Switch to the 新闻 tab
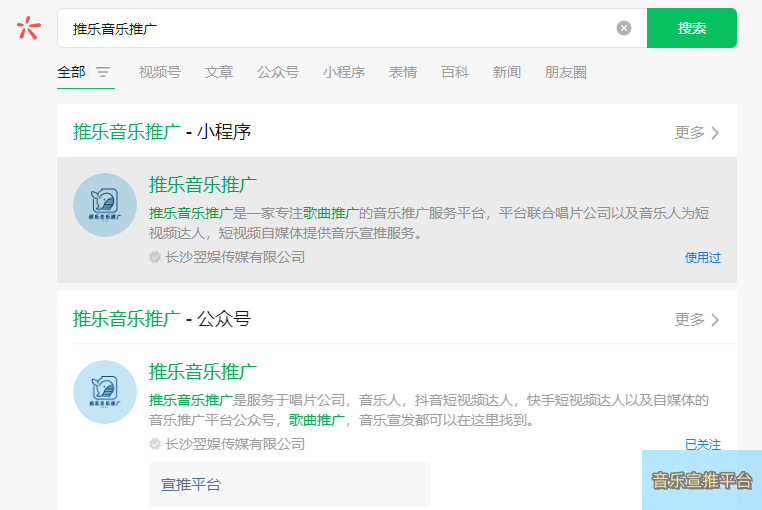Image resolution: width=762 pixels, height=510 pixels. coord(507,72)
